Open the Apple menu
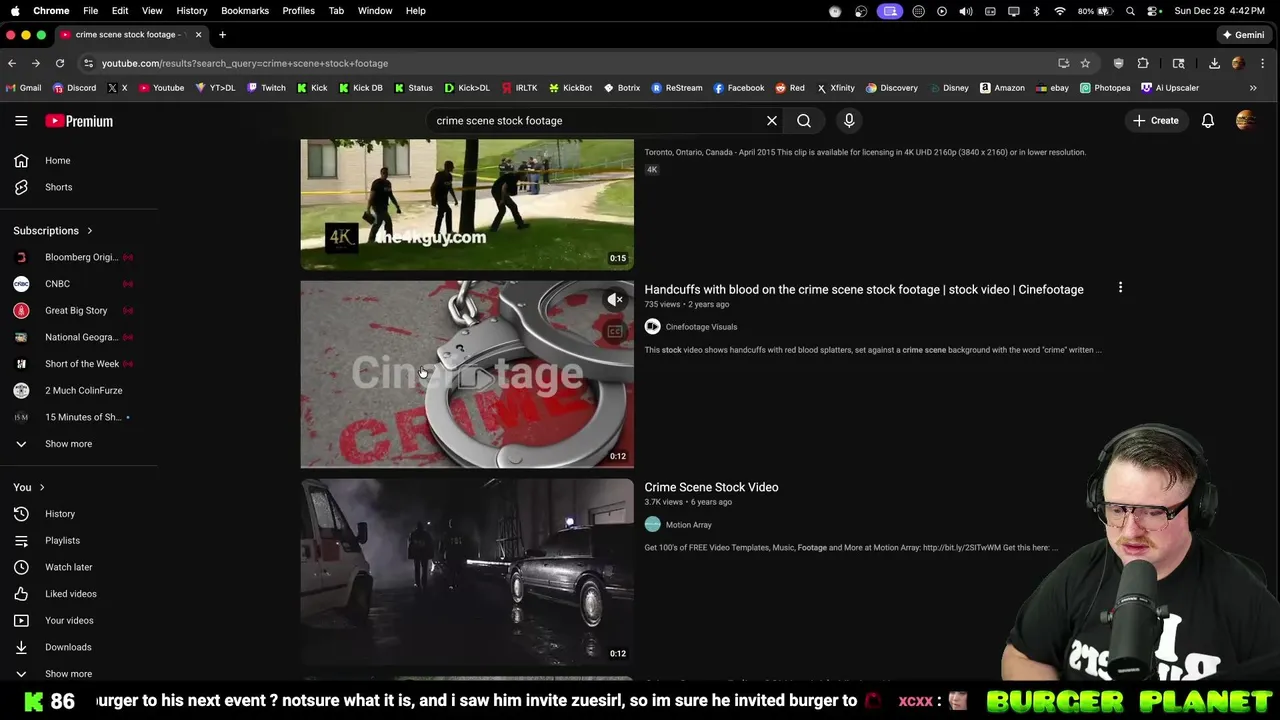Viewport: 1280px width, 720px height. tap(14, 11)
